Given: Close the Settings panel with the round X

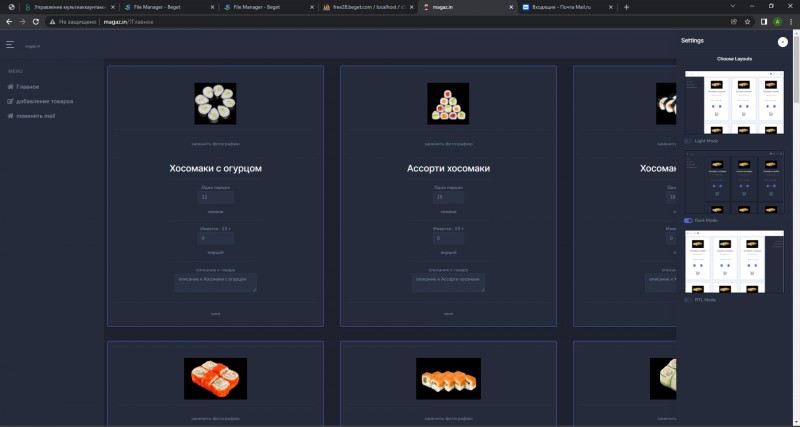Looking at the screenshot, I should [782, 42].
